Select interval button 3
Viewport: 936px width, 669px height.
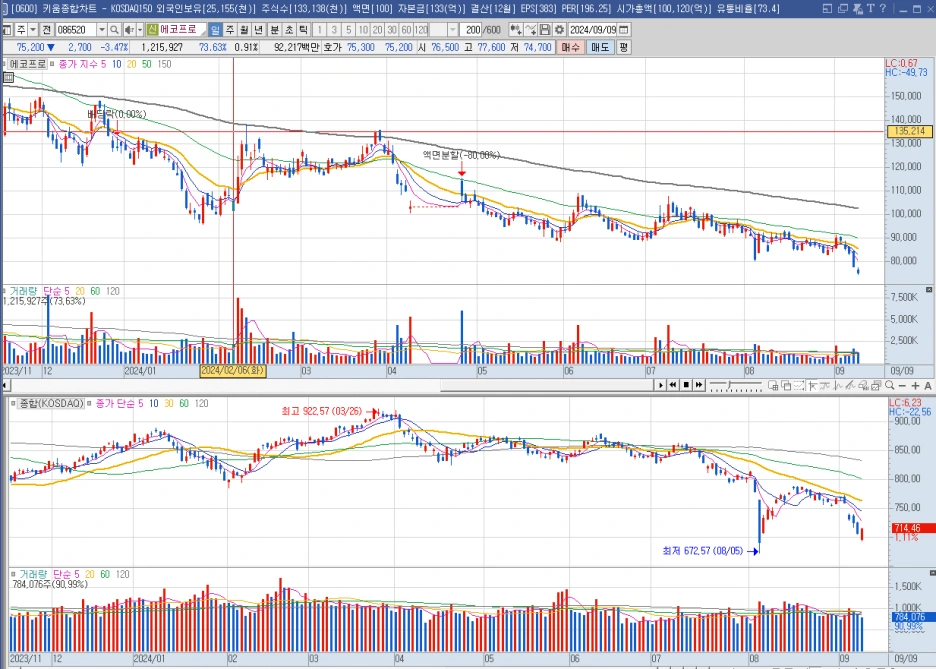(334, 29)
